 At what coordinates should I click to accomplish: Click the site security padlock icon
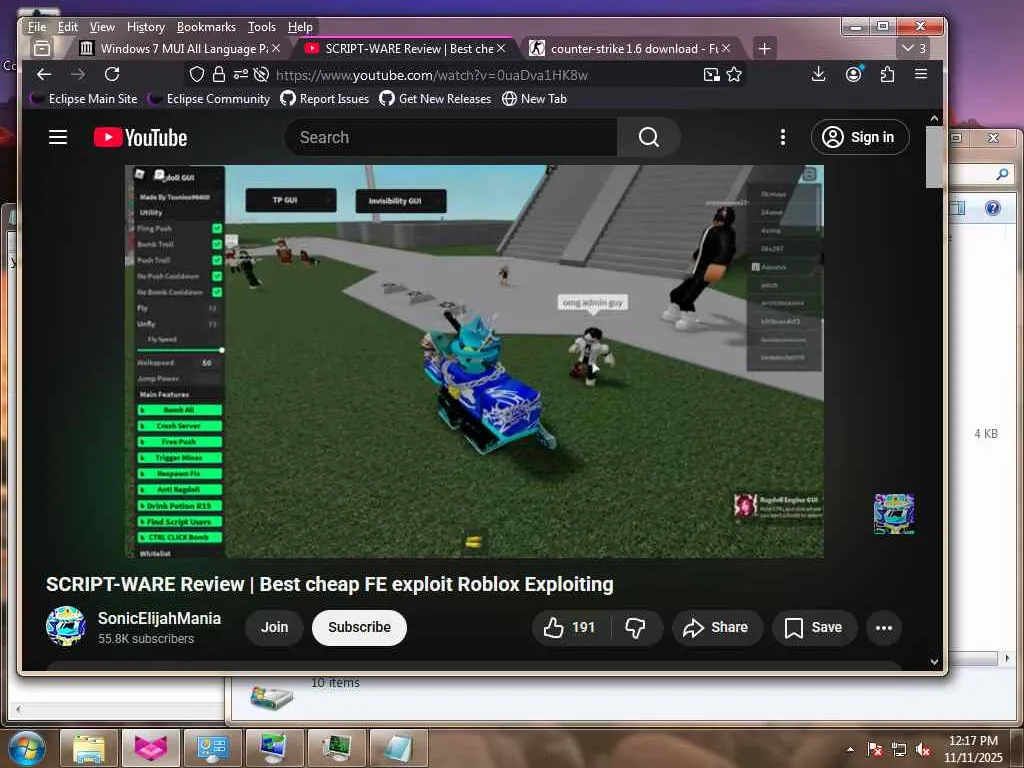point(219,74)
